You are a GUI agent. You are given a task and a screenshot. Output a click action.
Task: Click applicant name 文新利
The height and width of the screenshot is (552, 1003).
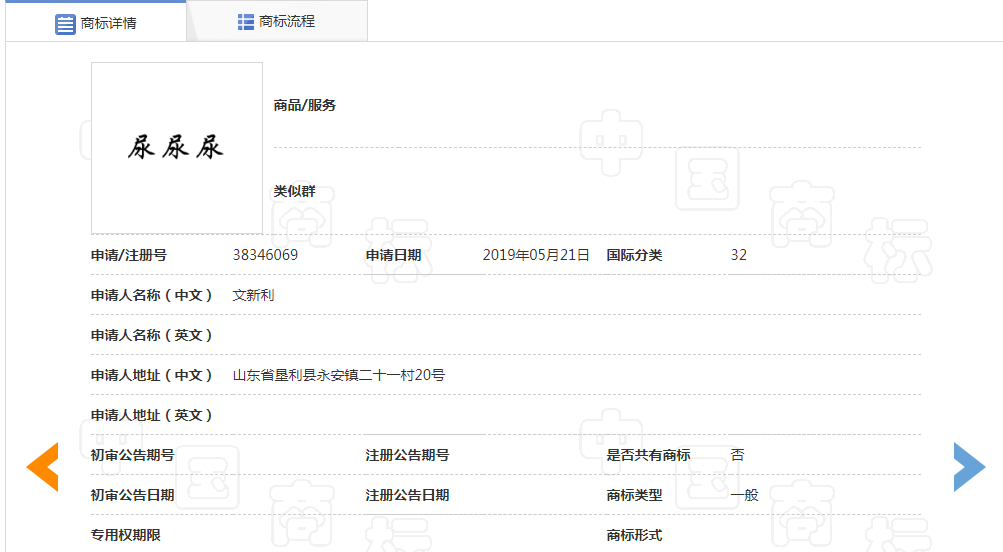coord(253,295)
